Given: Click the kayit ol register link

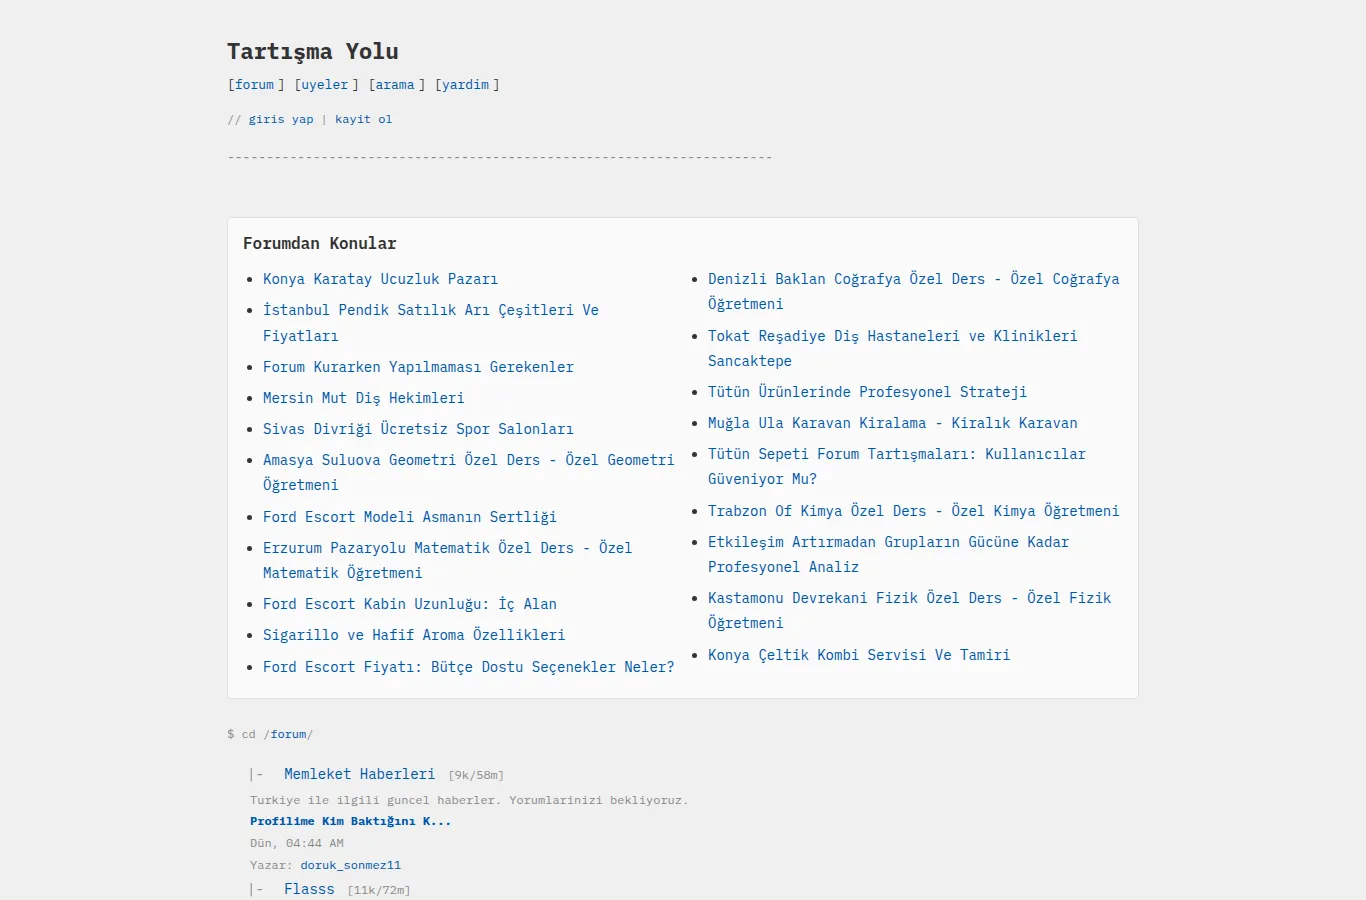Looking at the screenshot, I should pos(364,119).
